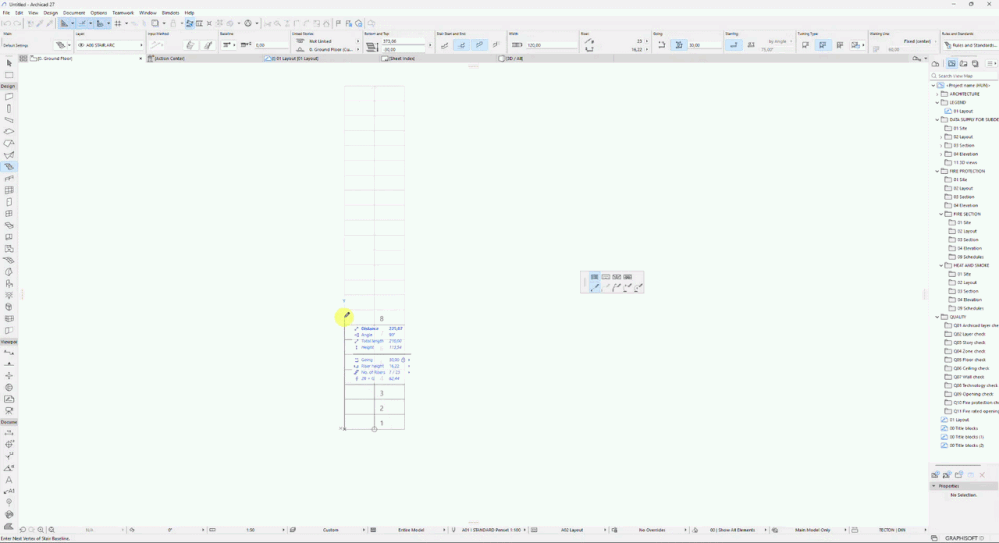The width and height of the screenshot is (999, 543).
Task: Toggle the third Stair Start and End option
Action: (479, 45)
